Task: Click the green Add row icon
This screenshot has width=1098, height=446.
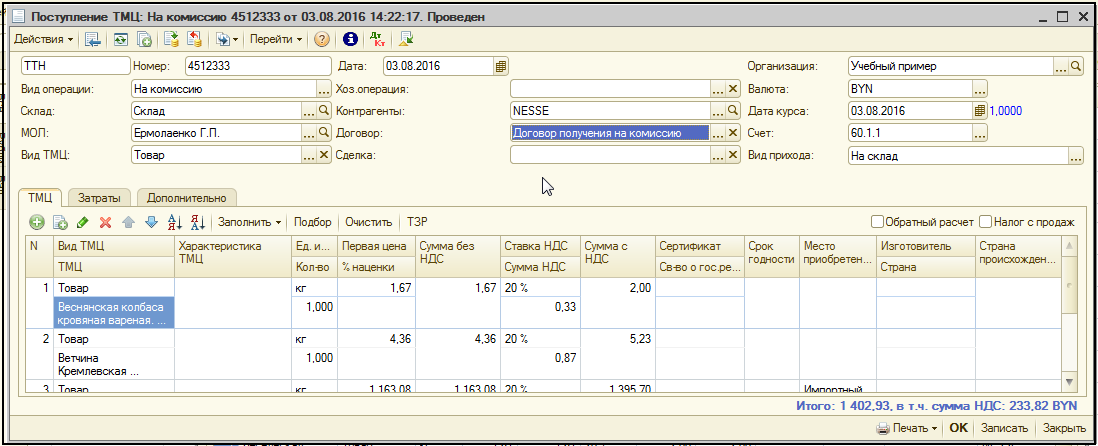Action: 37,222
